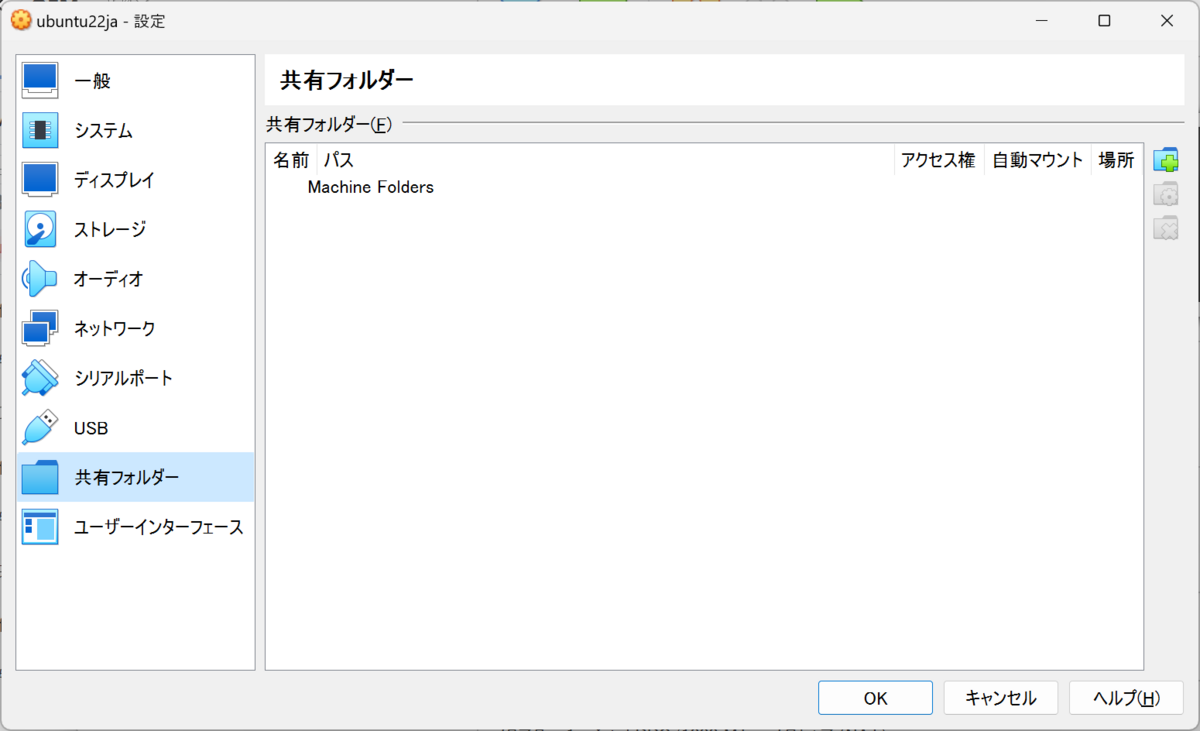Screen dimensions: 1200x731
Task: Click the USB plug icon
Action: pyautogui.click(x=40, y=428)
